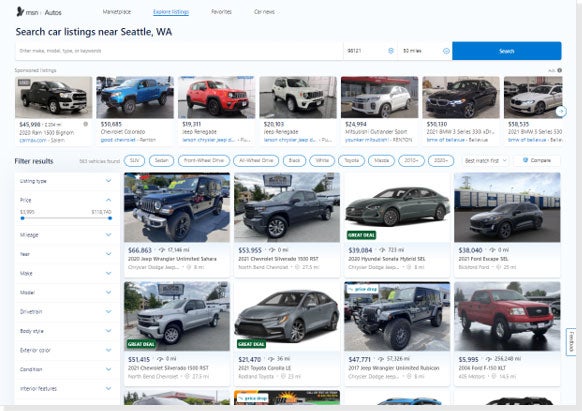Open the good chevrolet dealer link
Image resolution: width=582 pixels, height=411 pixels.
click(118, 140)
